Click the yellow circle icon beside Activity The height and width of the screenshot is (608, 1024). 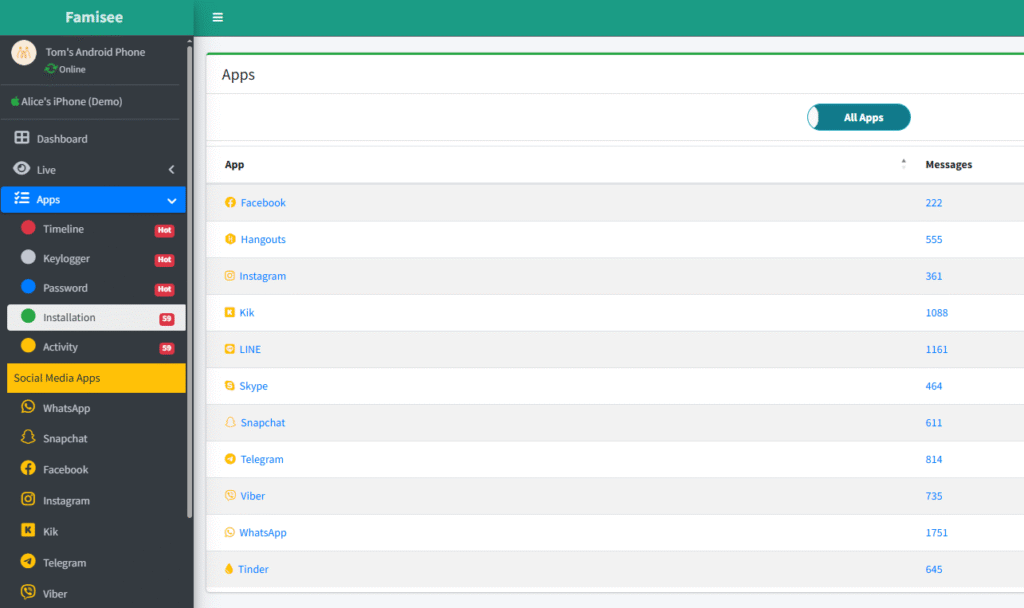point(28,345)
